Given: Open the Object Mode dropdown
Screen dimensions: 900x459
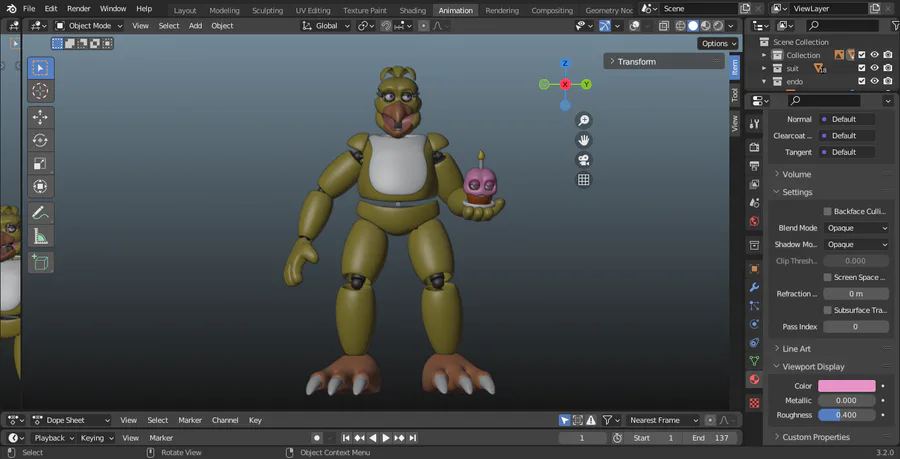Looking at the screenshot, I should tap(89, 26).
